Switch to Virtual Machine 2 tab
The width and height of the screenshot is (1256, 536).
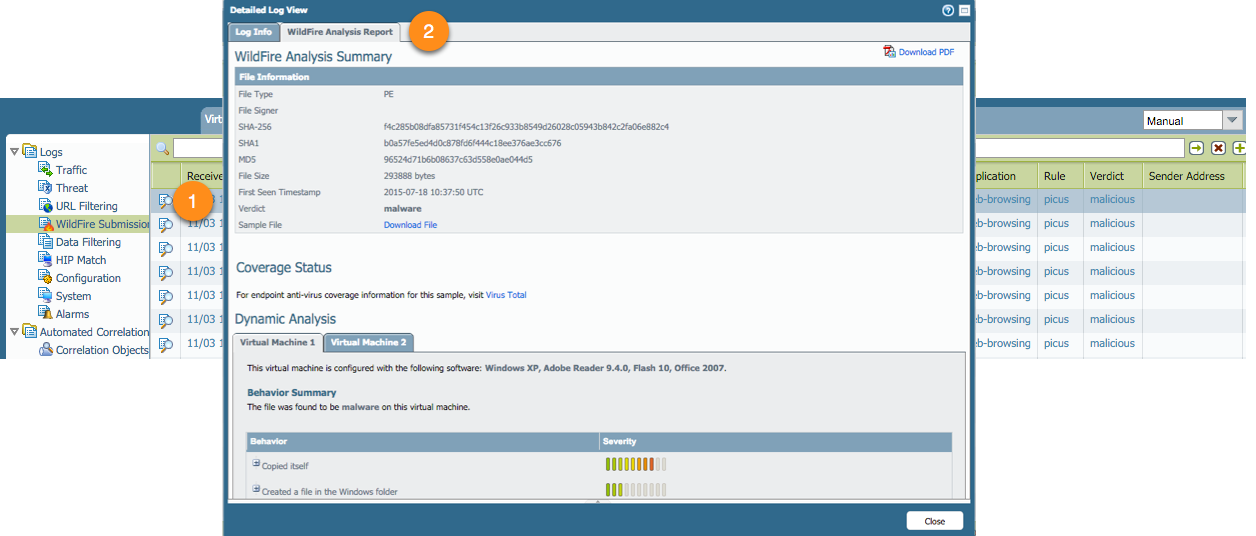tap(368, 342)
